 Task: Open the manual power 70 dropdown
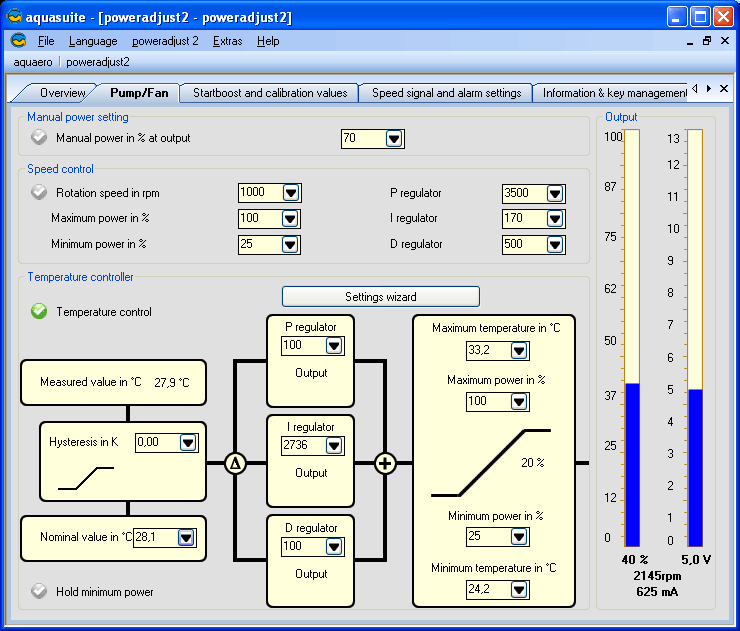coord(393,139)
